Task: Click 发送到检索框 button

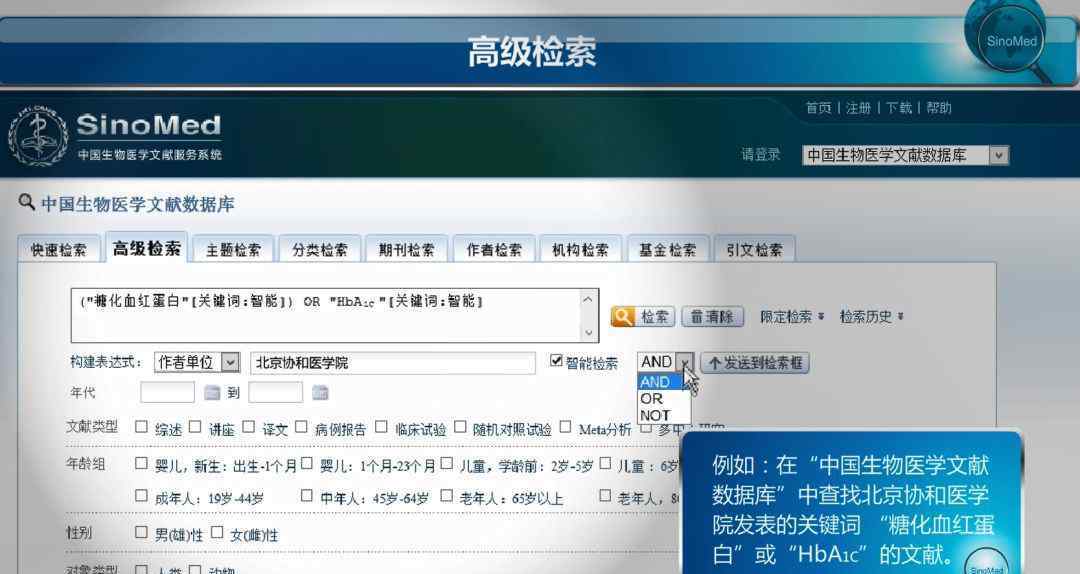Action: [755, 362]
